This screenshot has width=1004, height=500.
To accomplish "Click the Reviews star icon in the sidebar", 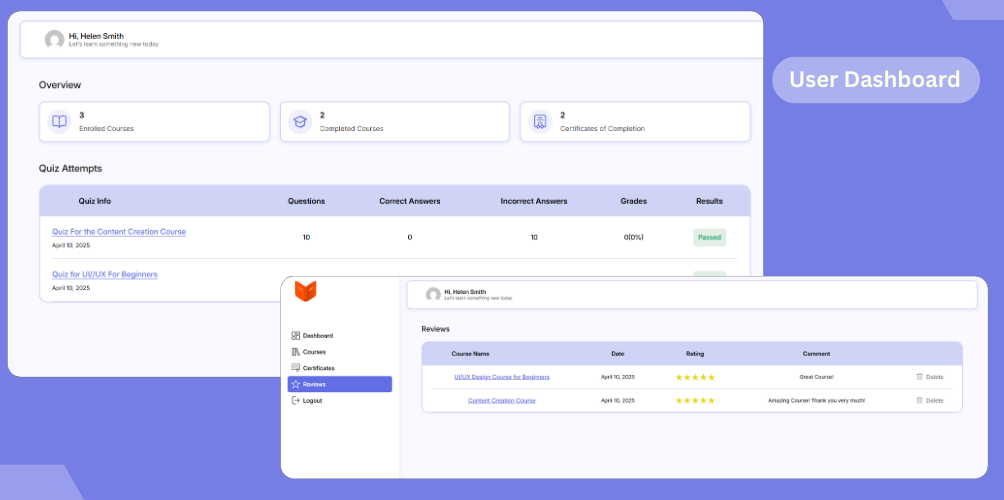I will (x=295, y=384).
